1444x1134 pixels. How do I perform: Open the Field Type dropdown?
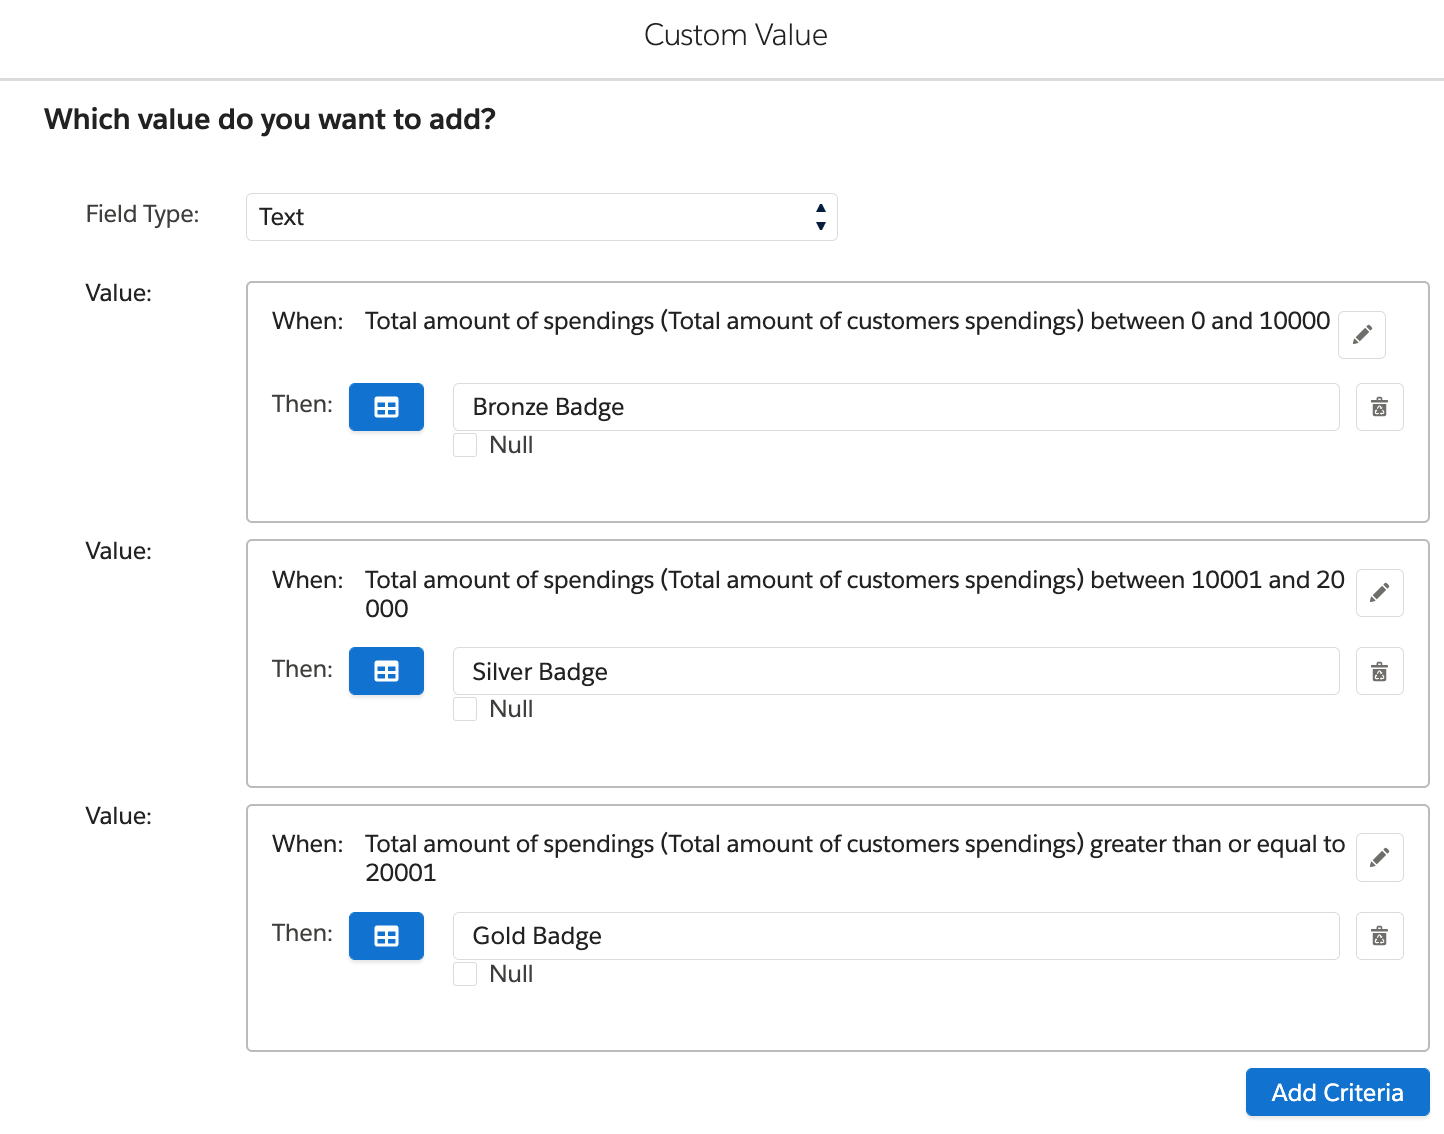pyautogui.click(x=542, y=217)
